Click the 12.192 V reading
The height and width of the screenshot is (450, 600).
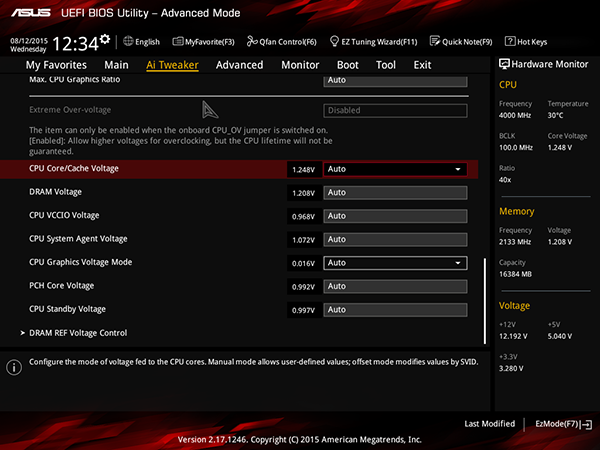point(514,336)
